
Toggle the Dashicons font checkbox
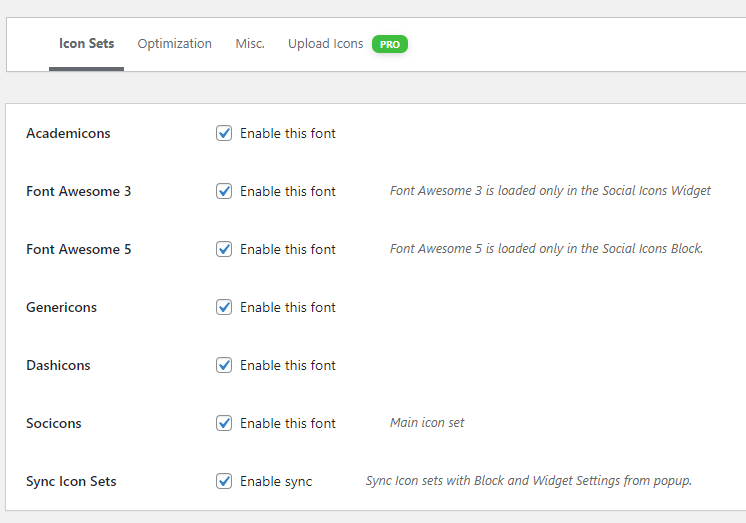[x=224, y=365]
